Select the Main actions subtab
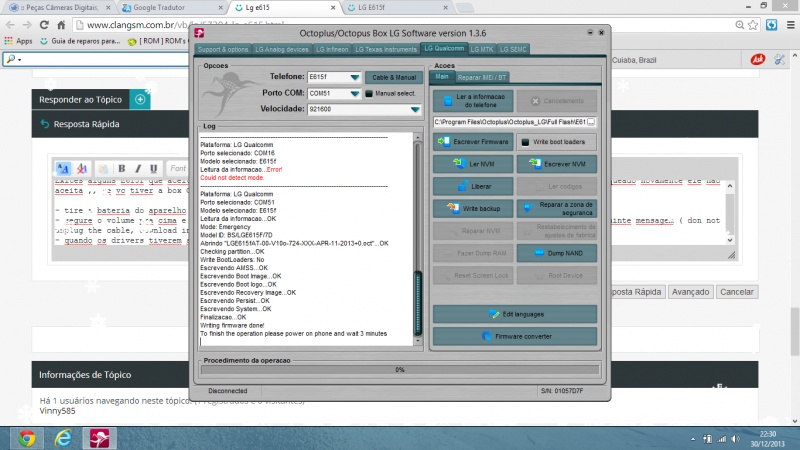Screen dimensions: 800x450 coord(442,77)
